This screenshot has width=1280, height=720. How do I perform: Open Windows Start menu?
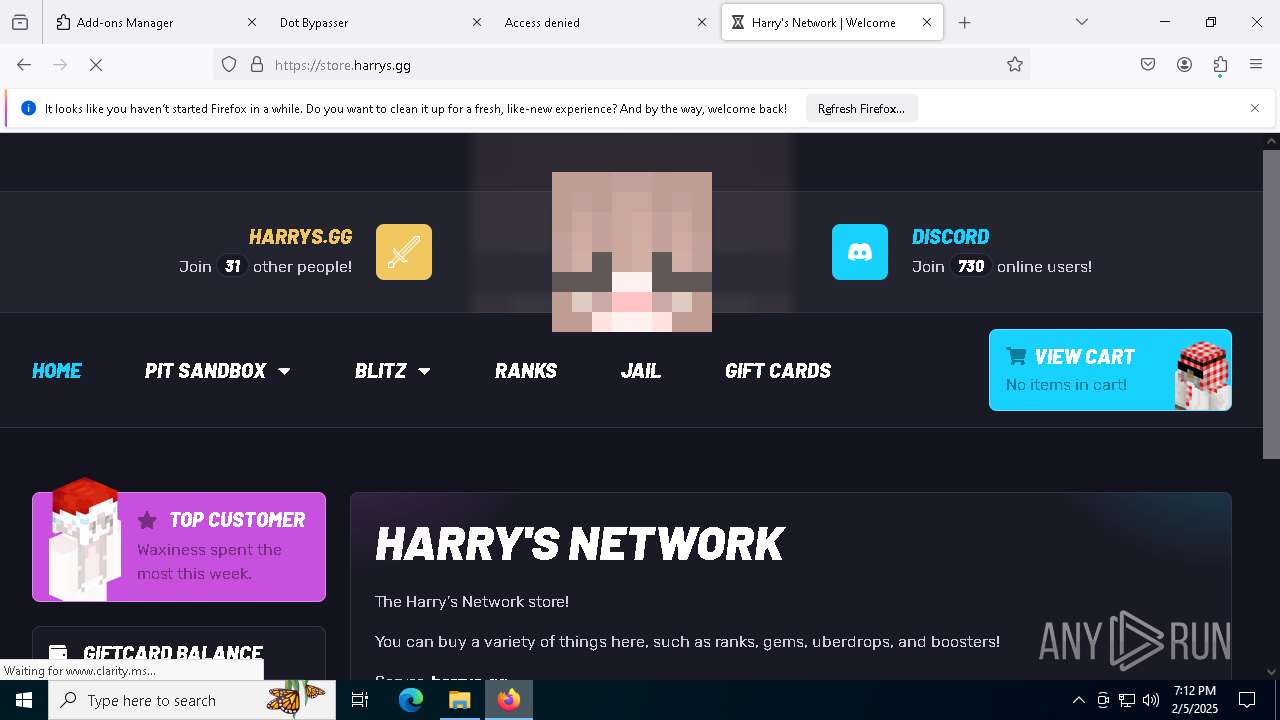tap(24, 700)
